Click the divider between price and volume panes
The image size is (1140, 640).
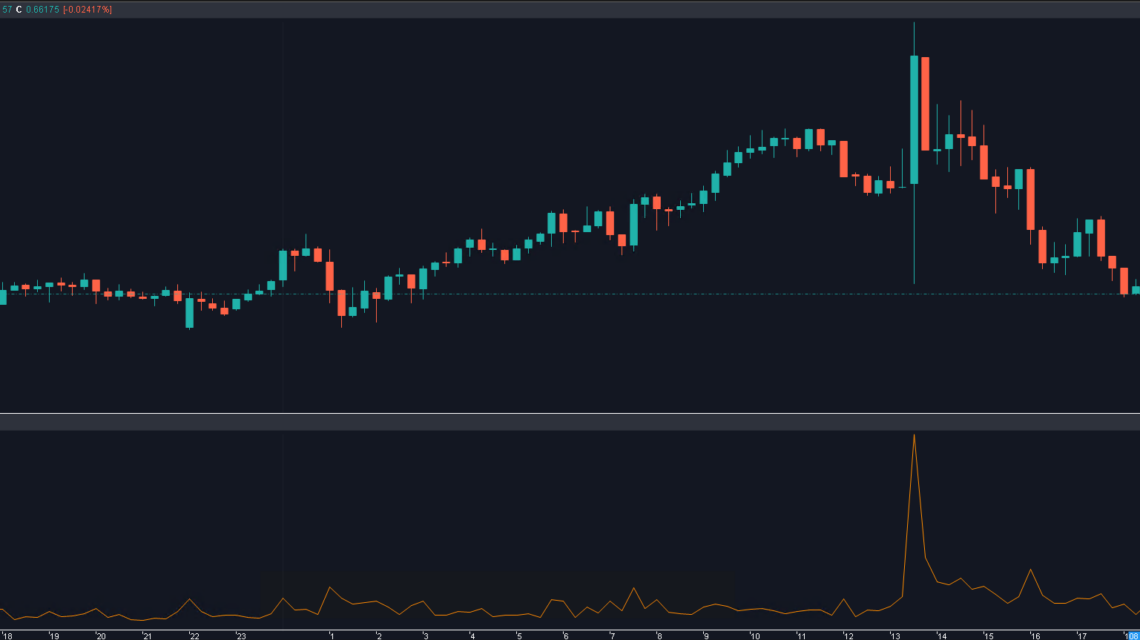click(x=570, y=413)
